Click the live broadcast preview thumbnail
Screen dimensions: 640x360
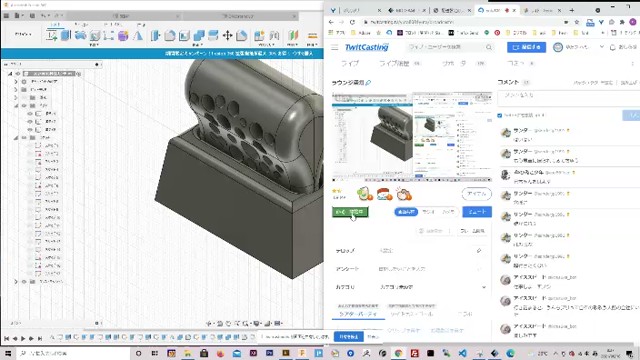[412, 137]
